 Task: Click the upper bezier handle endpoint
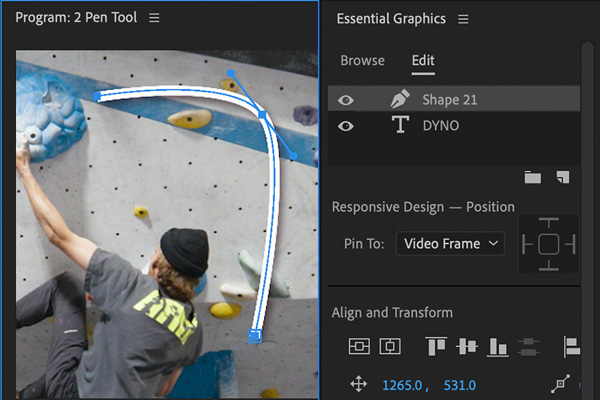[231, 73]
